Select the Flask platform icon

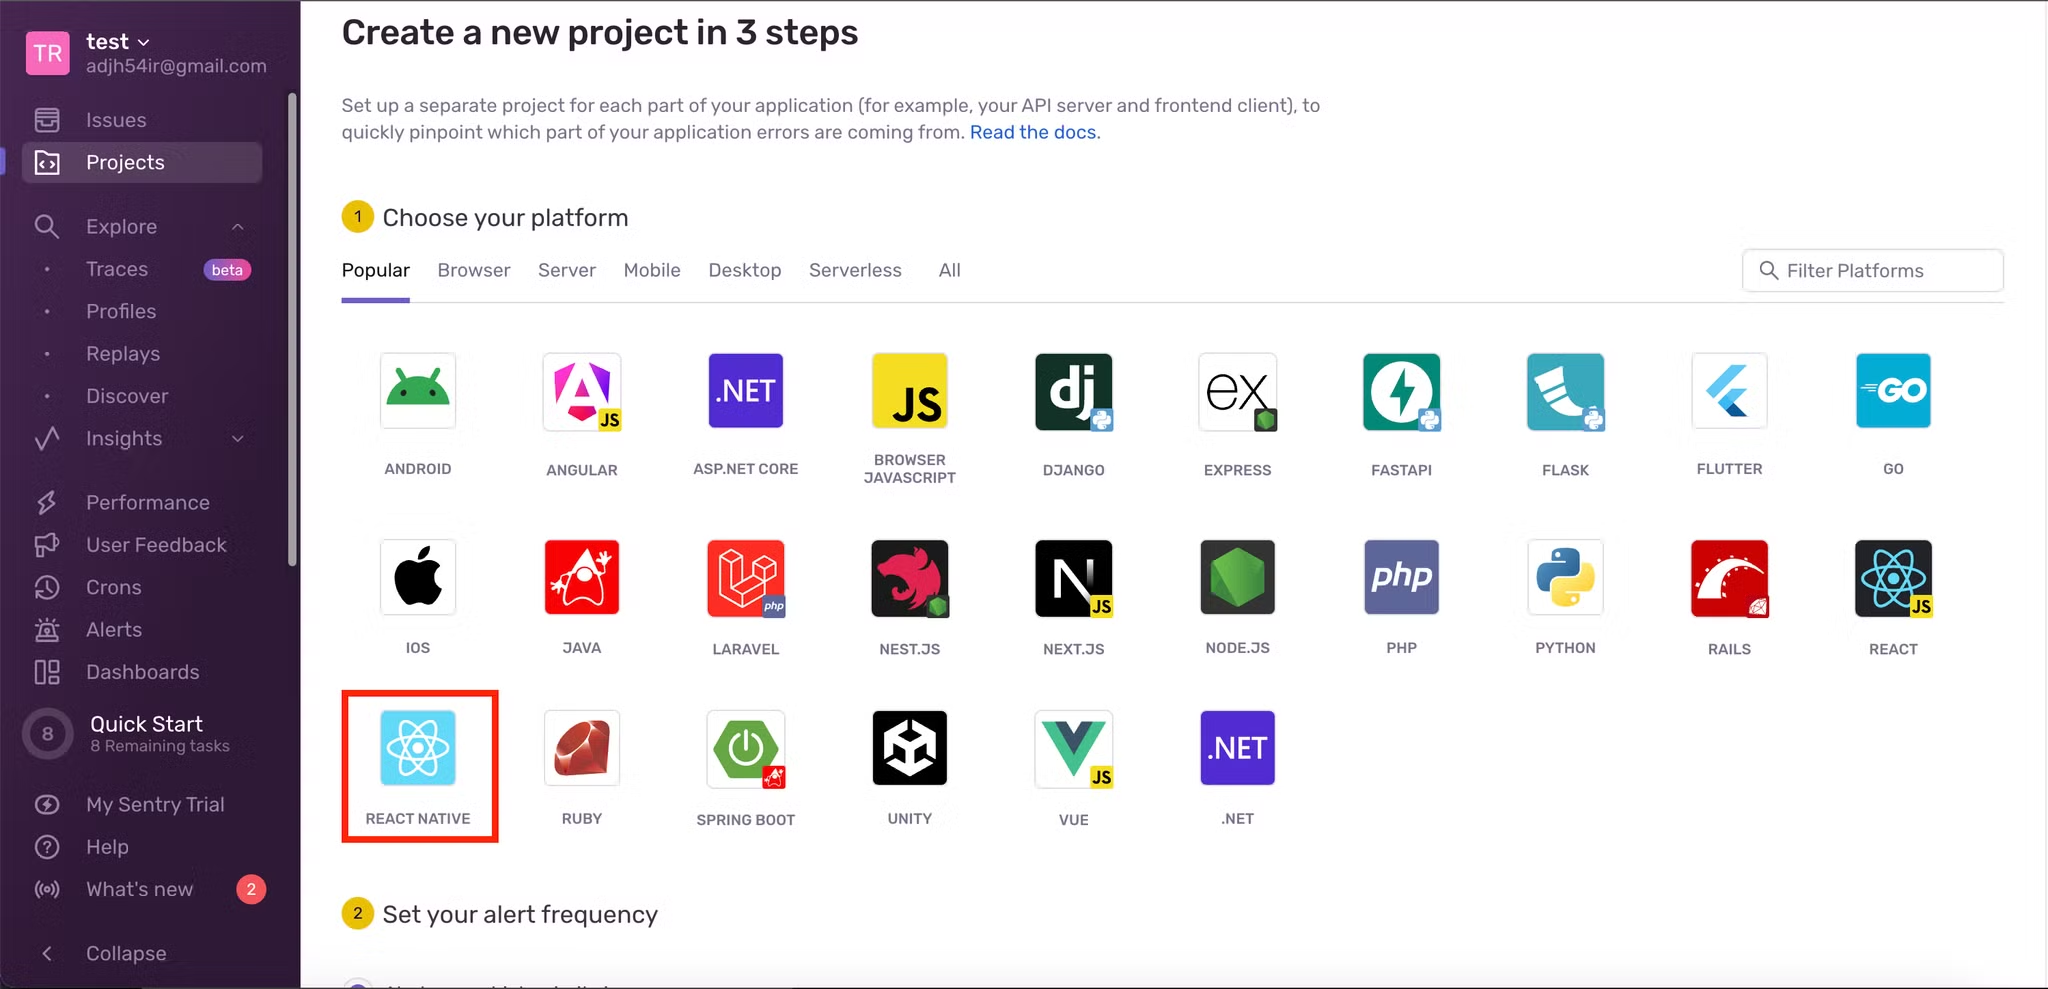(x=1566, y=391)
